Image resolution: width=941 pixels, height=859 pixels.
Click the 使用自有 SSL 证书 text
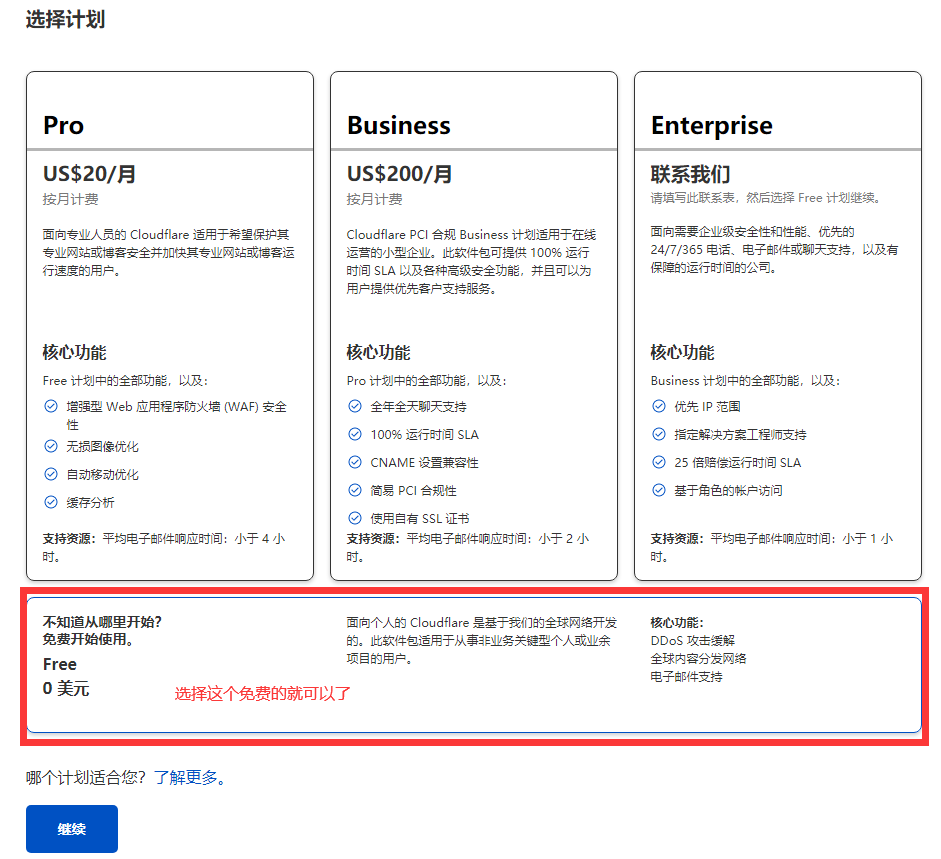[419, 519]
